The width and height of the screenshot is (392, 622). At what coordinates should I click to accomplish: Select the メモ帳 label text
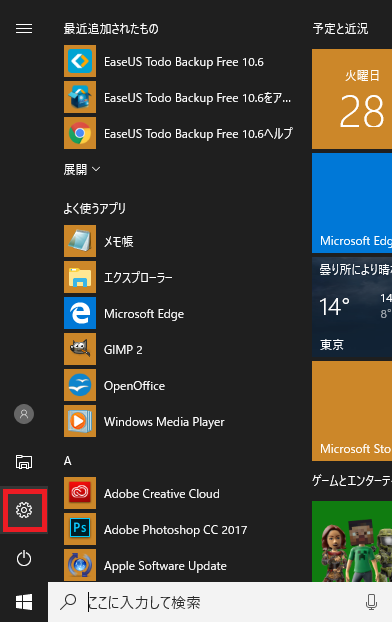click(x=119, y=241)
